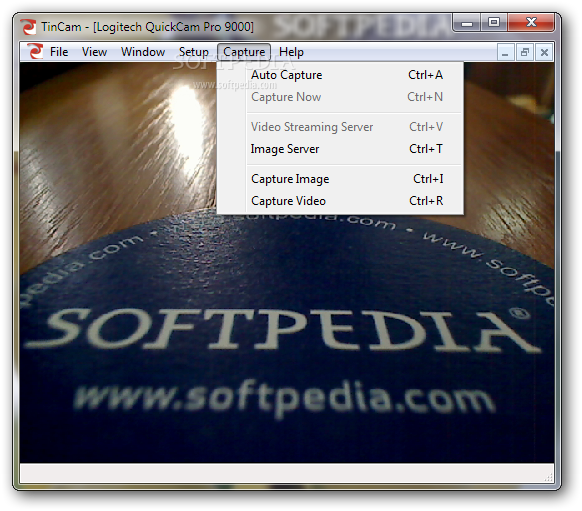
Task: Click the TinCam document icon in menu bar
Action: click(x=35, y=51)
